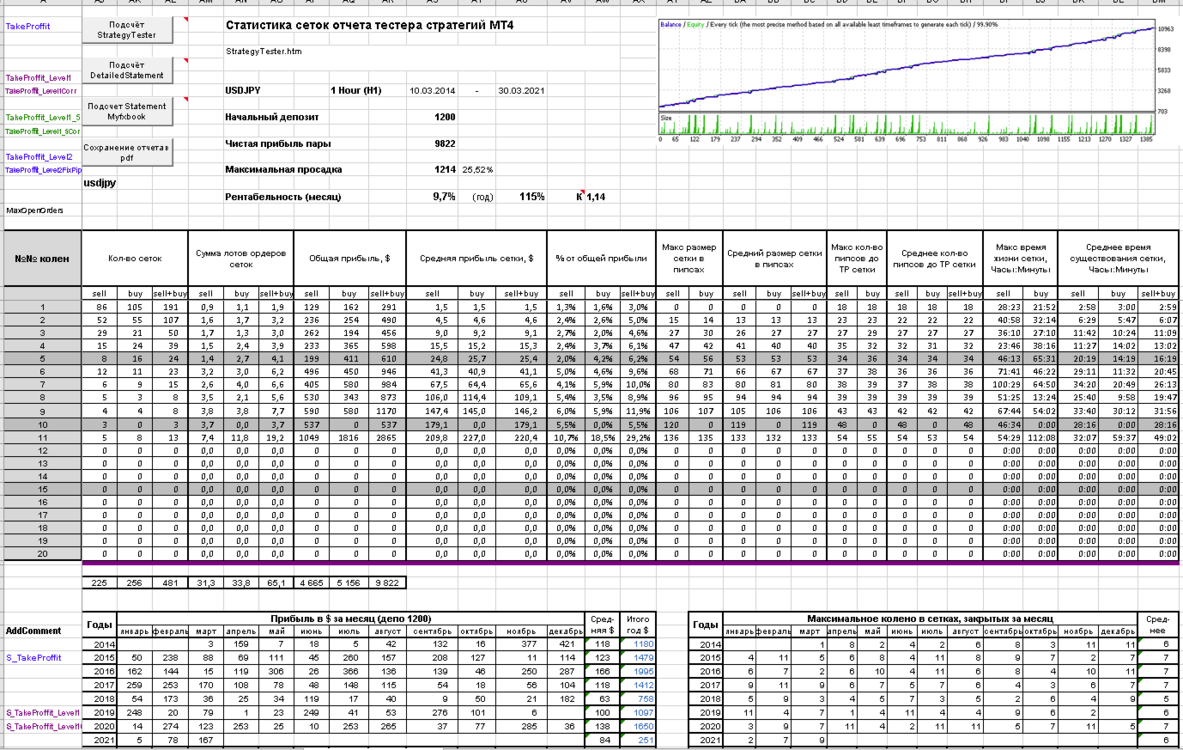Select the drawdown percent 25,52% cell
The image size is (1183, 750).
click(x=478, y=170)
